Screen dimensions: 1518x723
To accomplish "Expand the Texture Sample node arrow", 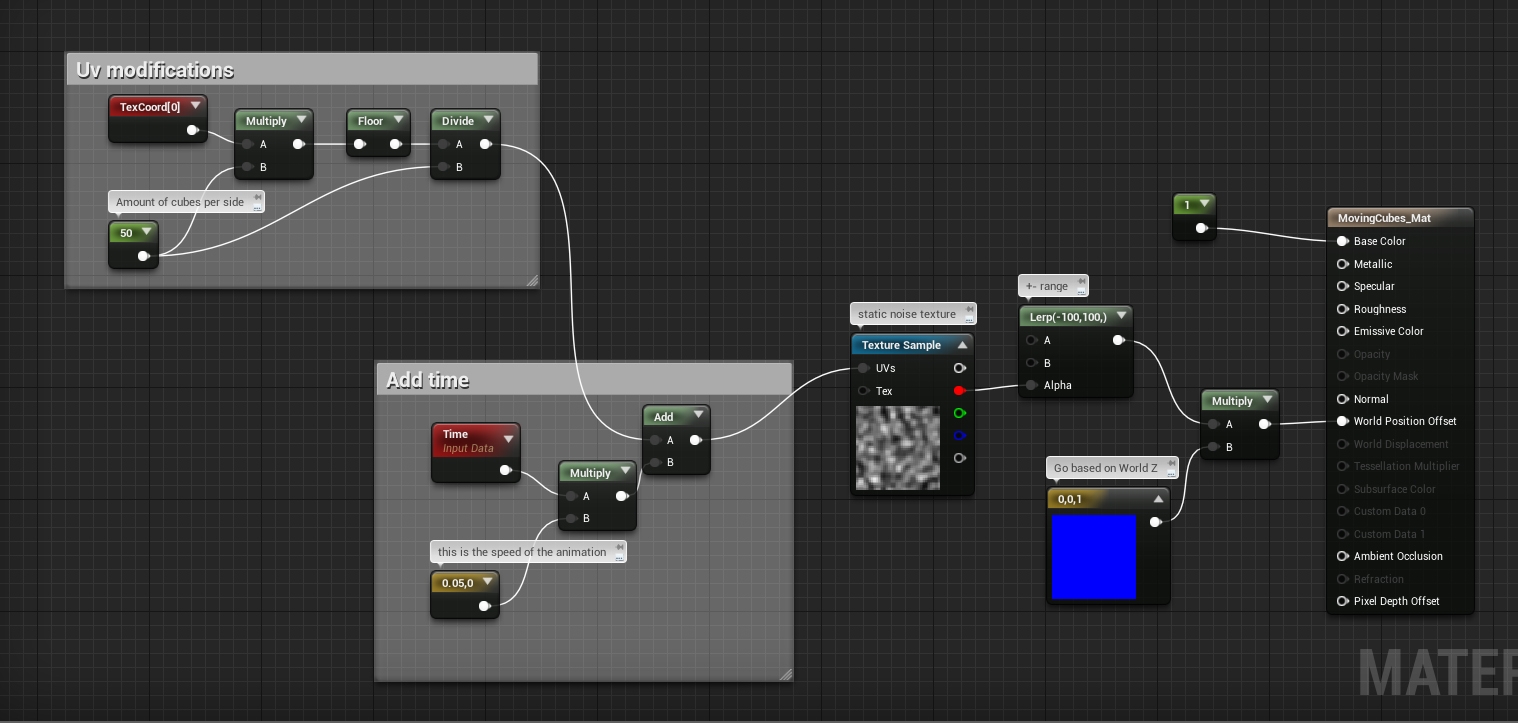I will point(962,345).
